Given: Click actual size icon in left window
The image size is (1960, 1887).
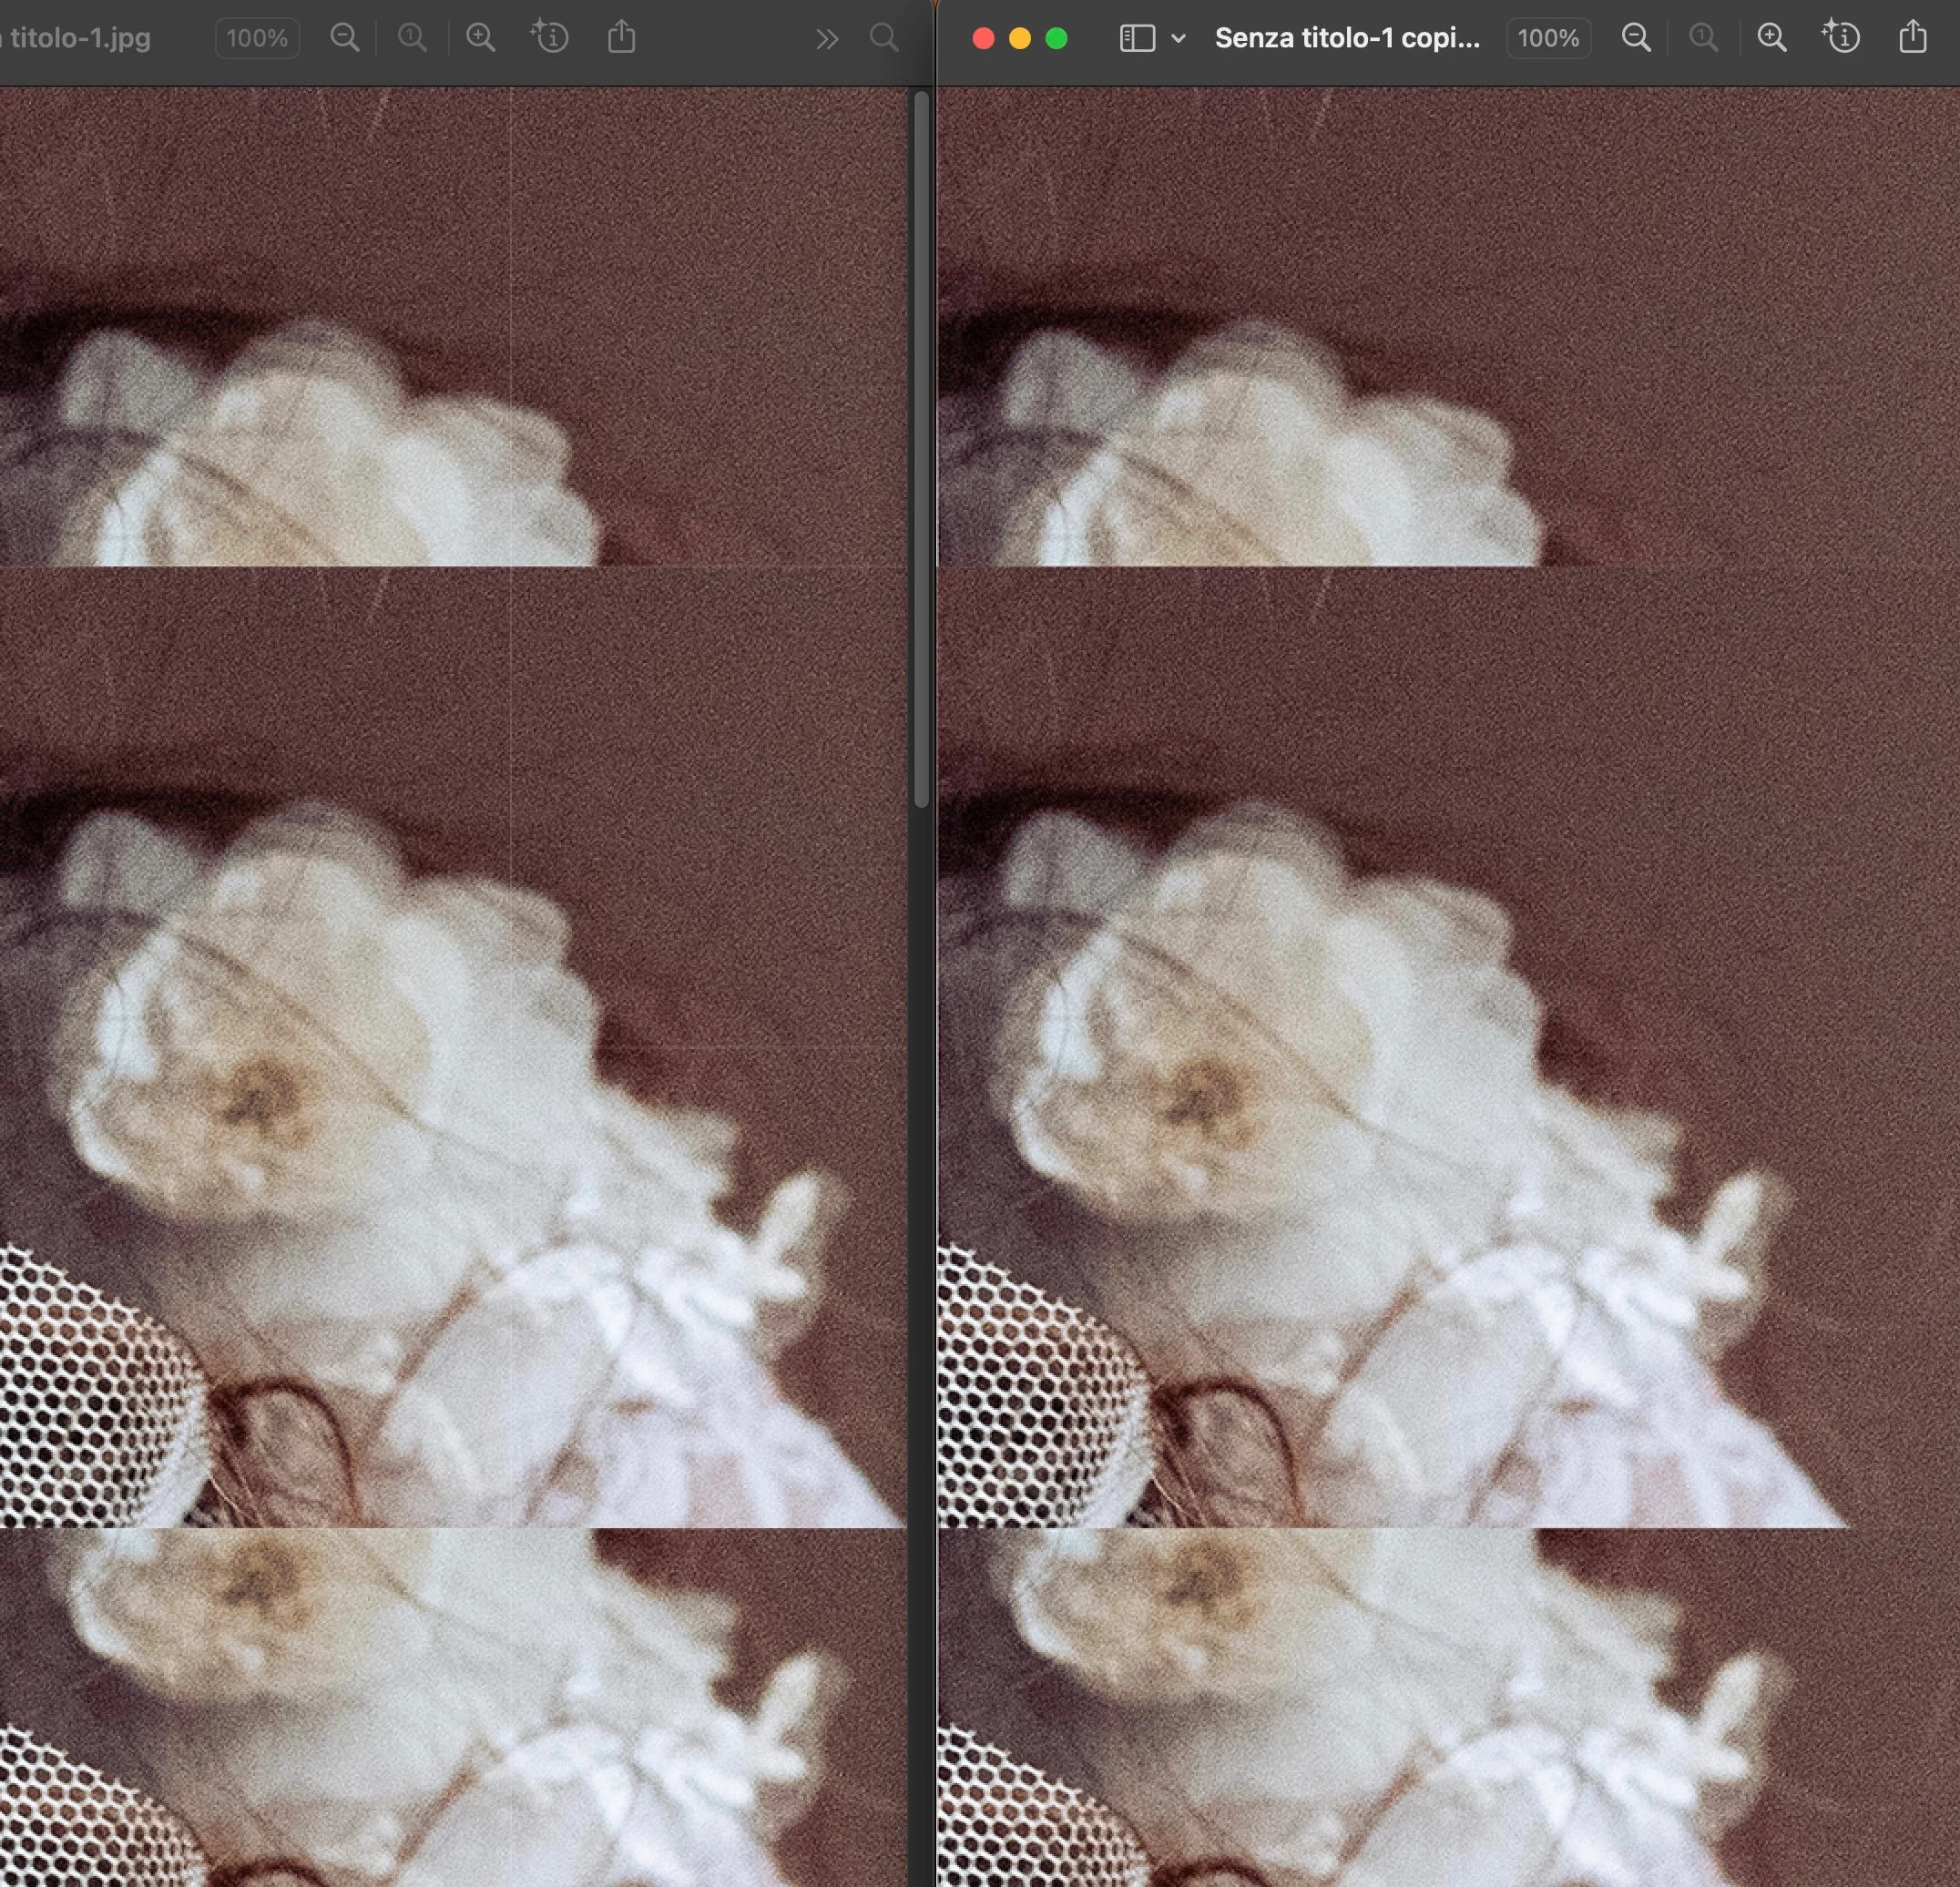Looking at the screenshot, I should (x=412, y=38).
